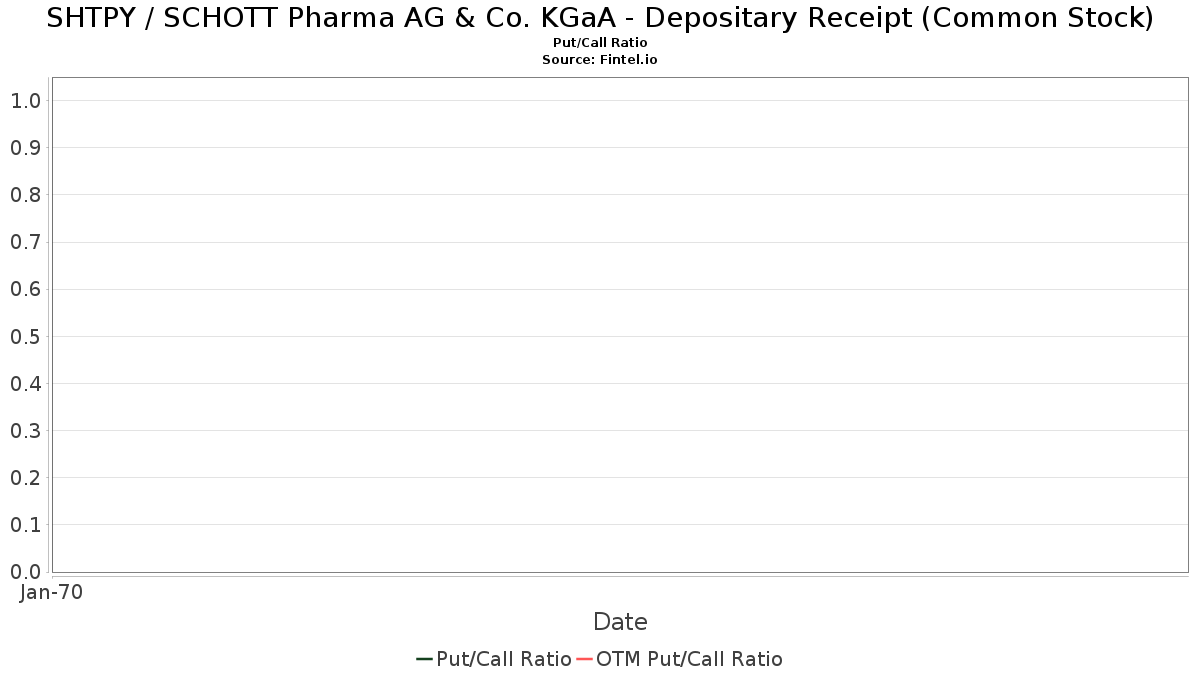Screen dimensions: 1200x675
Task: Click the 0.1 y-axis label
Action: pos(25,525)
